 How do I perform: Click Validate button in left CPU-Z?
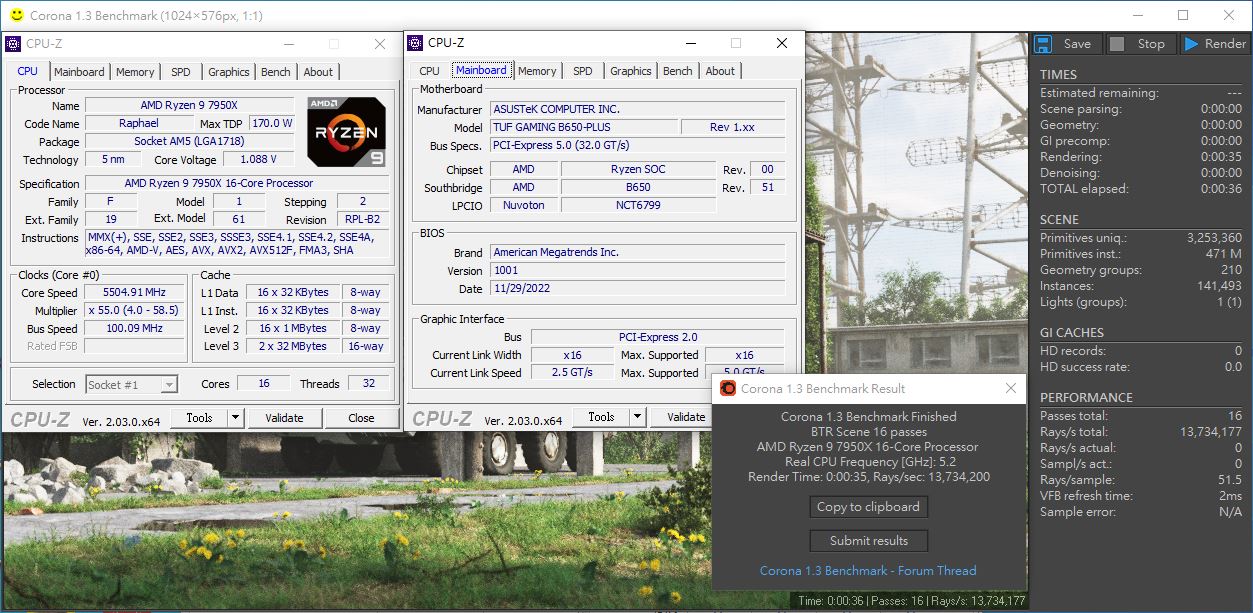pyautogui.click(x=284, y=418)
